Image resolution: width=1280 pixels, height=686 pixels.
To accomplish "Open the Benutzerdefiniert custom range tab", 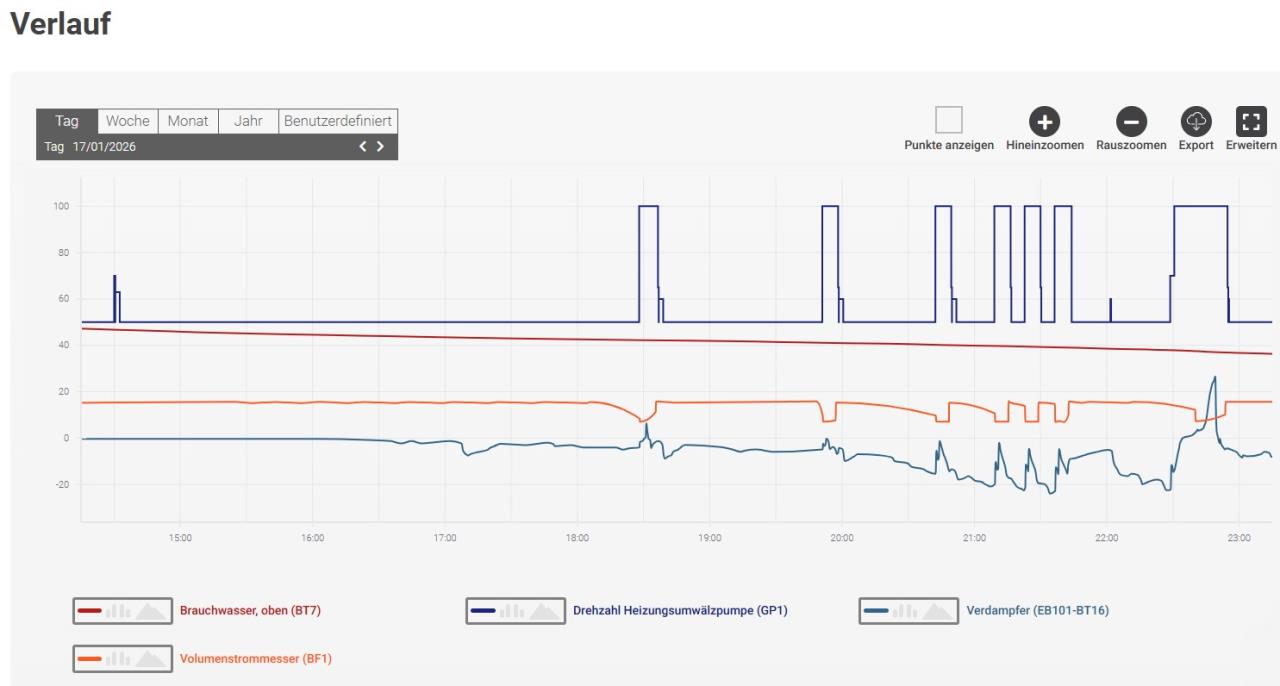I will click(338, 121).
